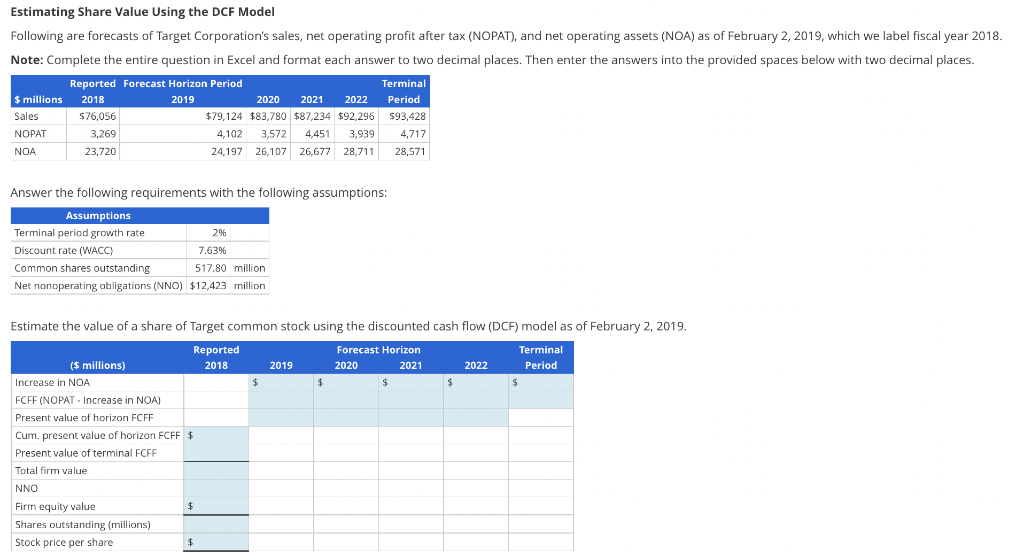The width and height of the screenshot is (1024, 556).
Task: Click FCFF Terminal Period input field
Action: coord(541,400)
